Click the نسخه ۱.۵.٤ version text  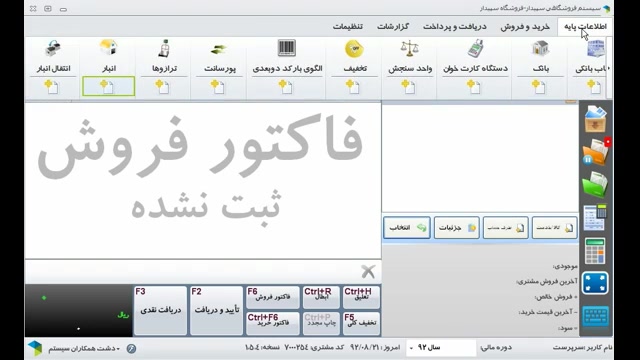(x=262, y=347)
